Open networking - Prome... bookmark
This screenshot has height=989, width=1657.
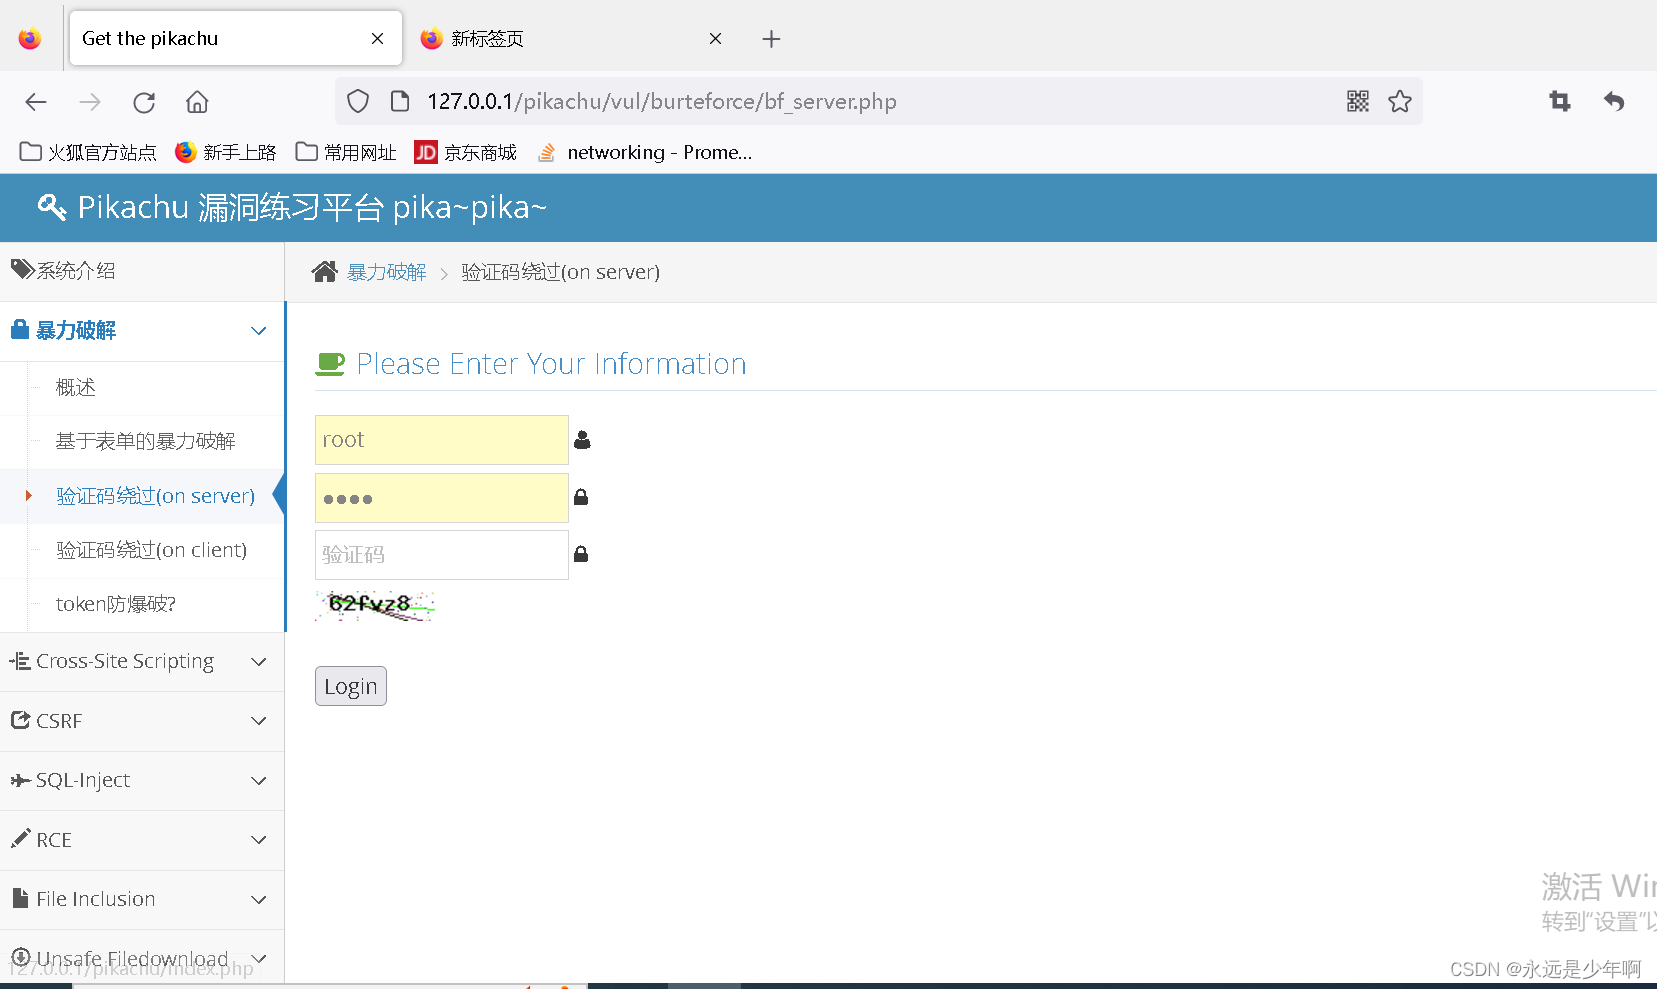coord(645,152)
